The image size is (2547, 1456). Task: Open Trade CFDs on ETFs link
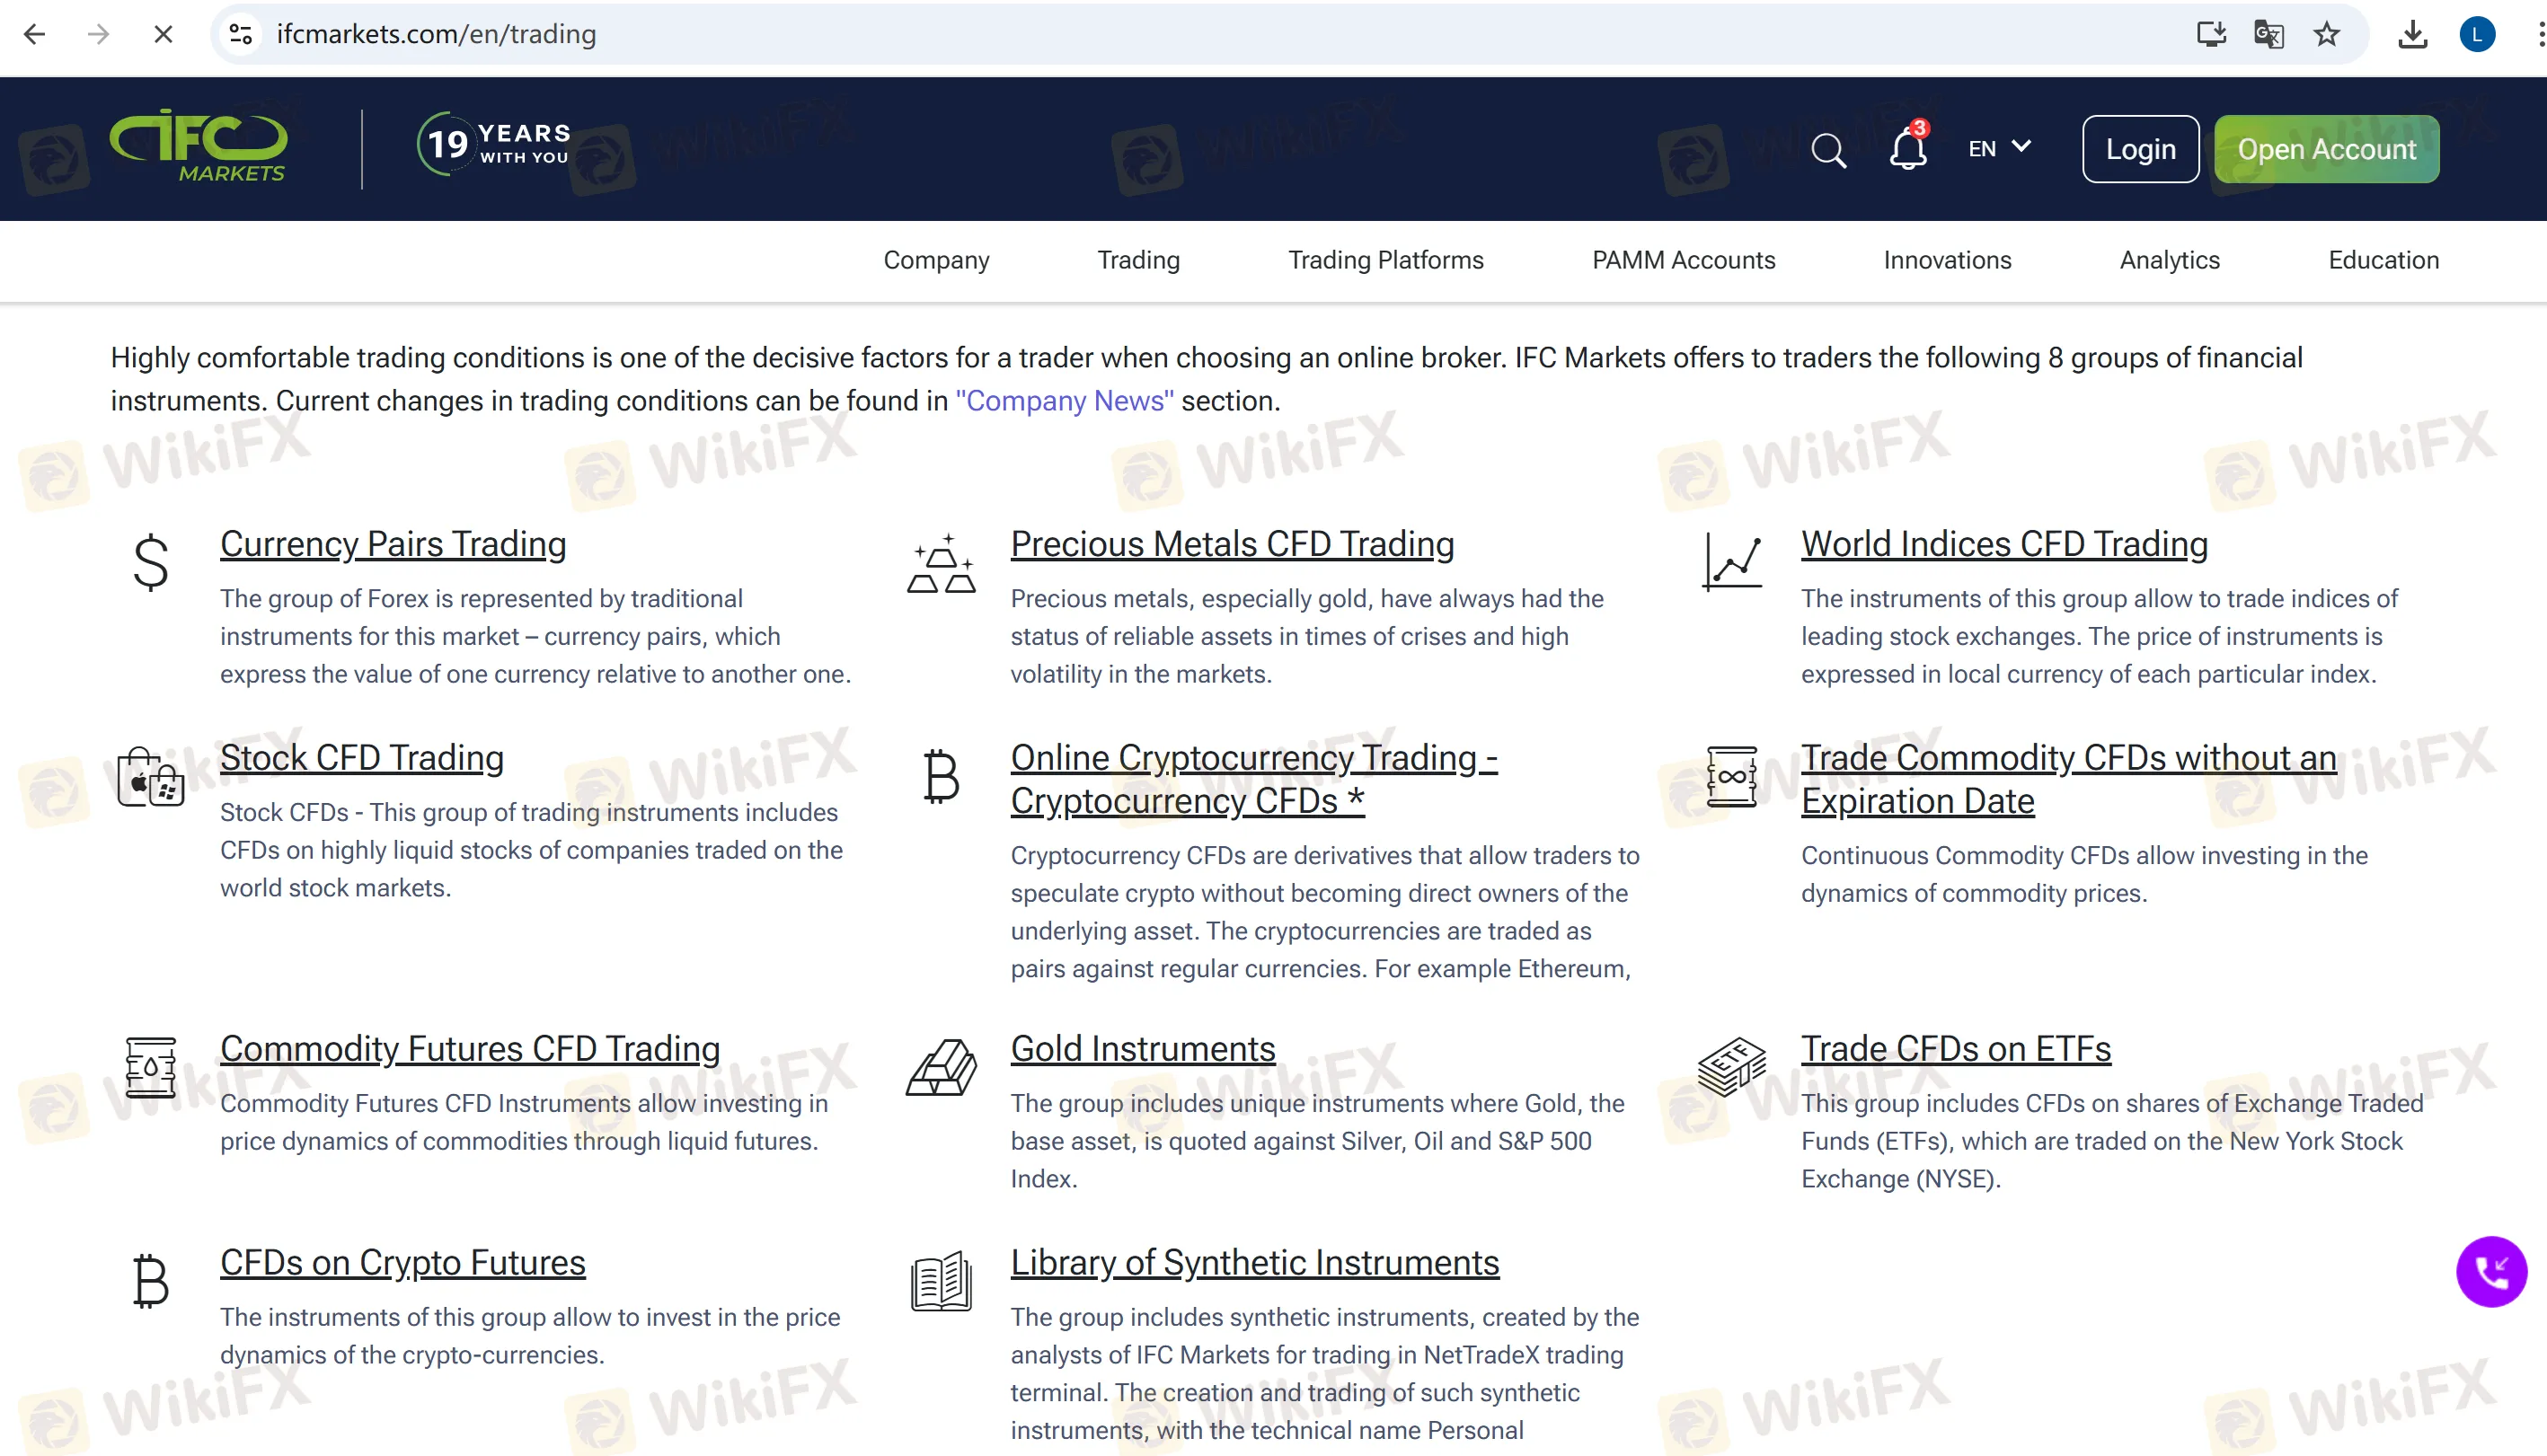click(1955, 1049)
